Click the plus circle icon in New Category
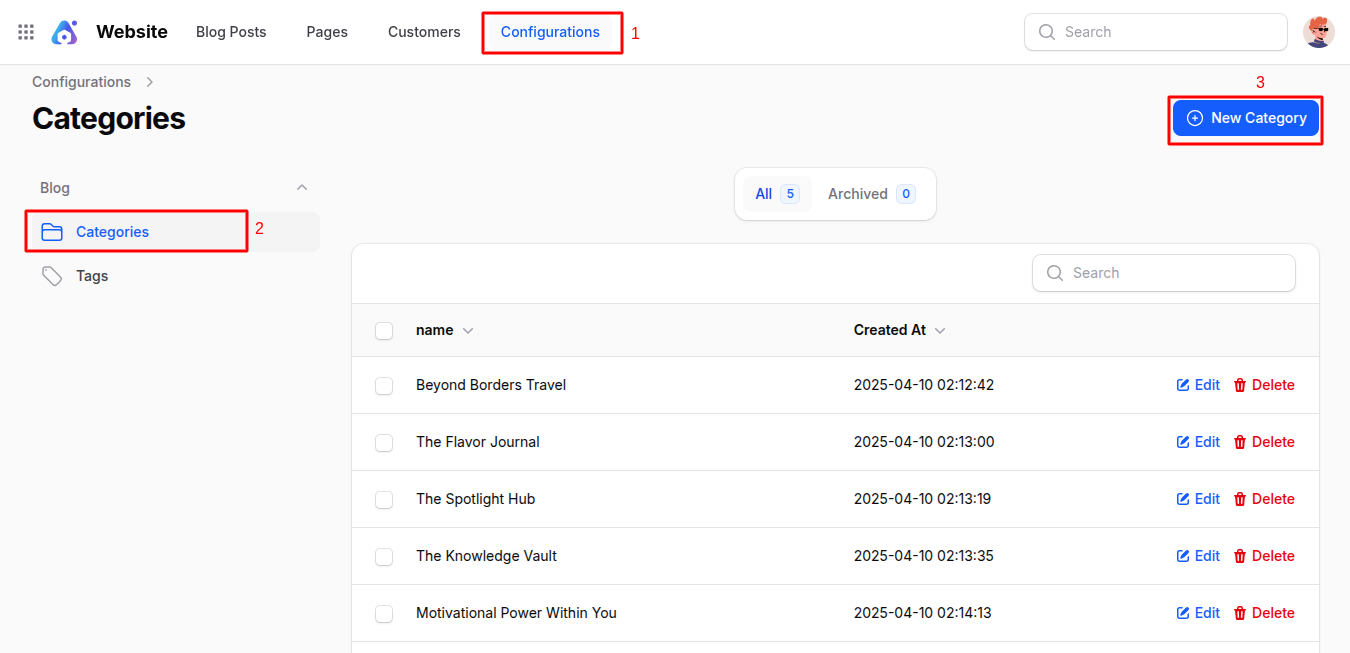The width and height of the screenshot is (1350, 653). coord(1196,117)
